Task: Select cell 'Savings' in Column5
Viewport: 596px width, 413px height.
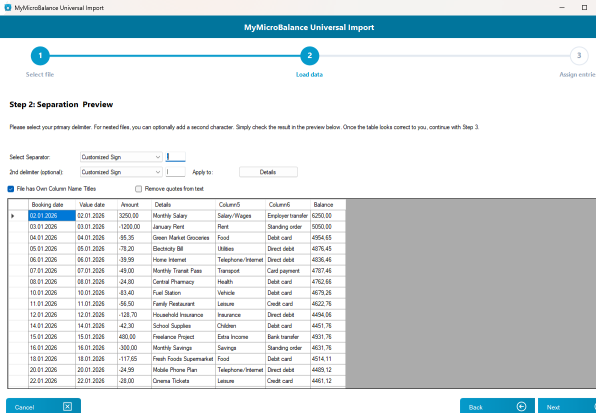Action: click(x=240, y=348)
